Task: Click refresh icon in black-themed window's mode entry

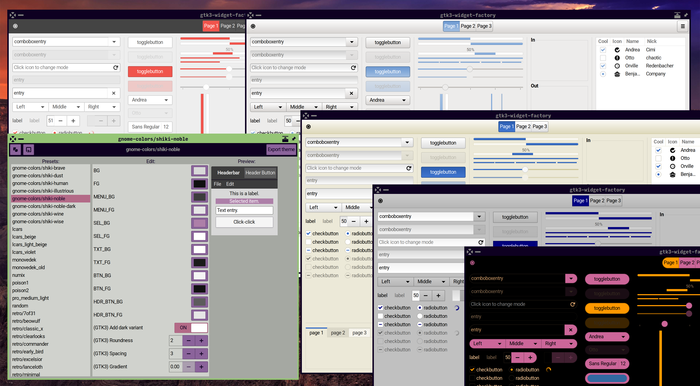Action: click(572, 304)
